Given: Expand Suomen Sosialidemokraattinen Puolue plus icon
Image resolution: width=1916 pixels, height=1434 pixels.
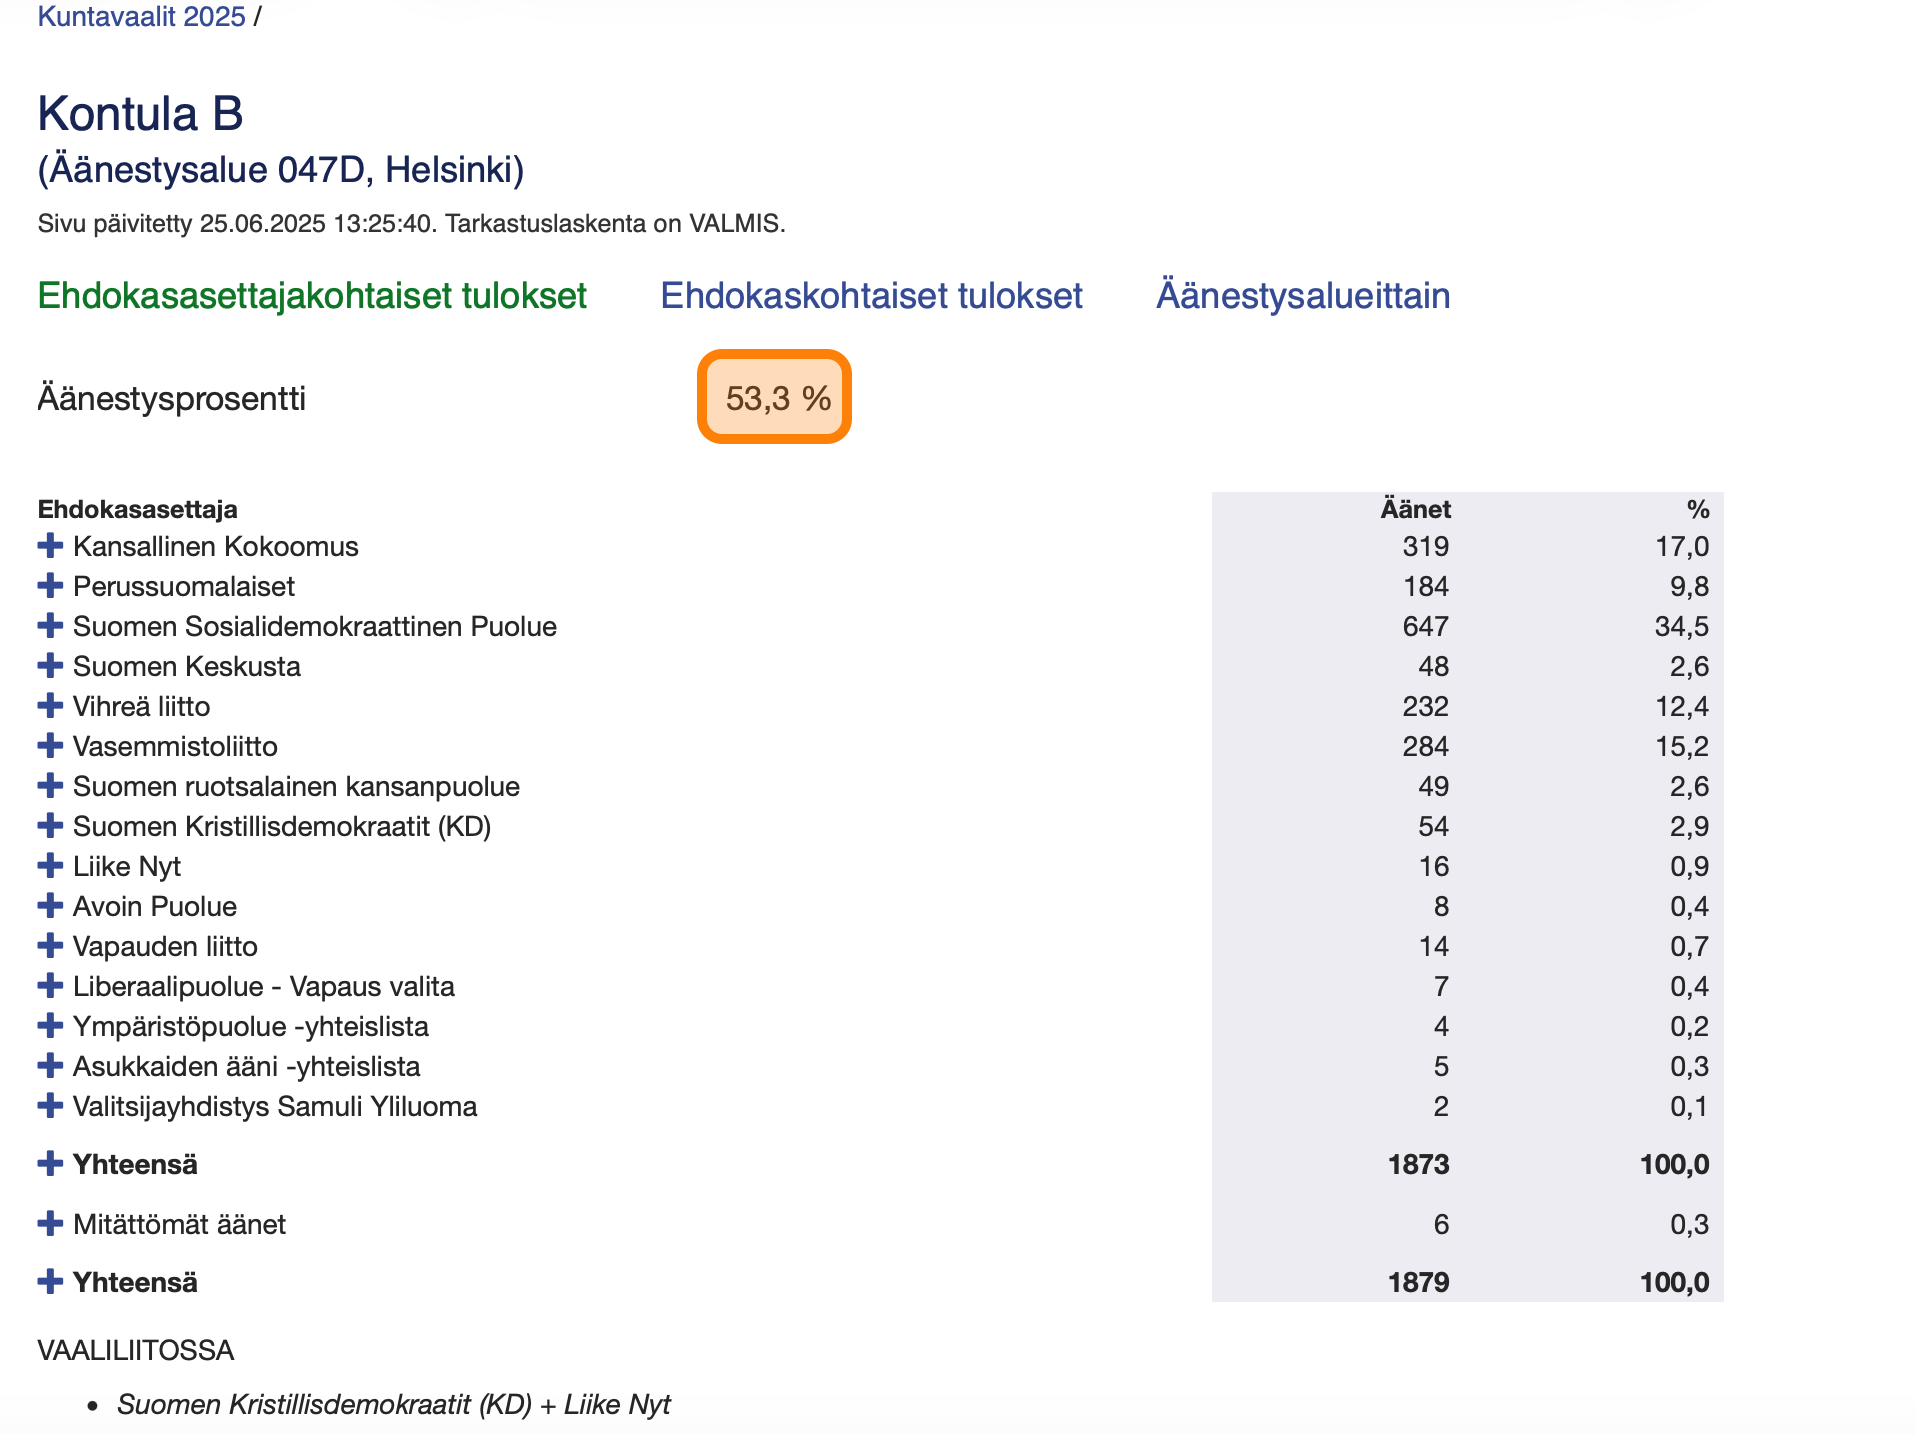Looking at the screenshot, I should (x=50, y=626).
